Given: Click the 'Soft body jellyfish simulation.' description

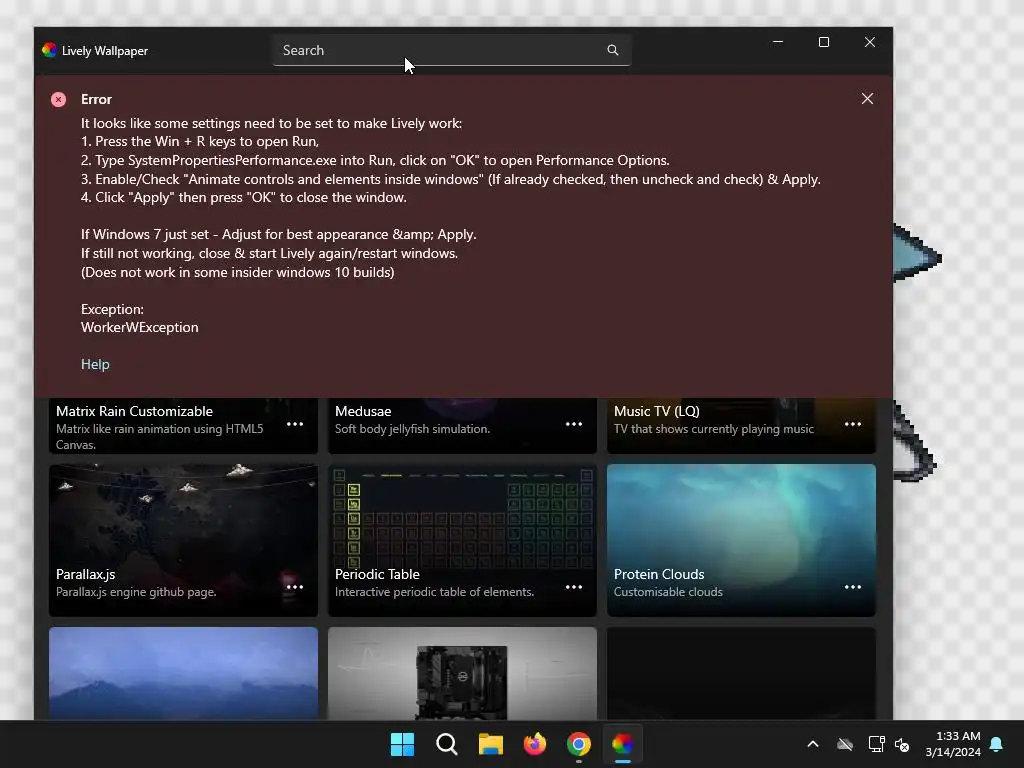Looking at the screenshot, I should [413, 429].
